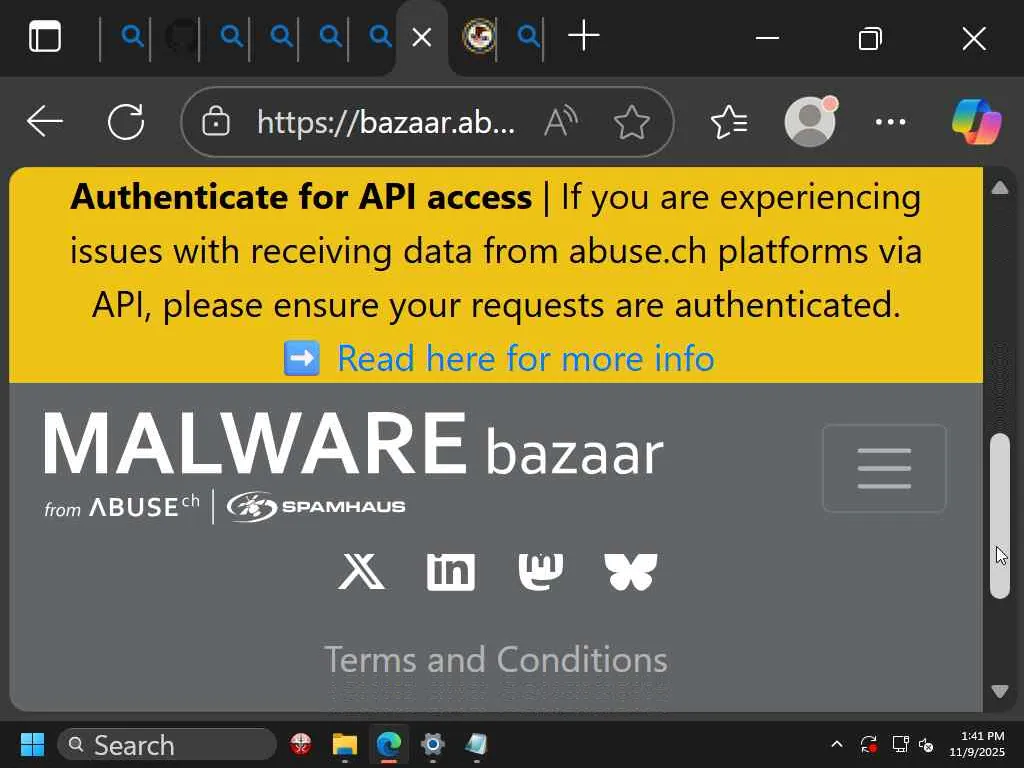The image size is (1024, 768).
Task: Launch the Copilot sidebar
Action: click(x=976, y=121)
